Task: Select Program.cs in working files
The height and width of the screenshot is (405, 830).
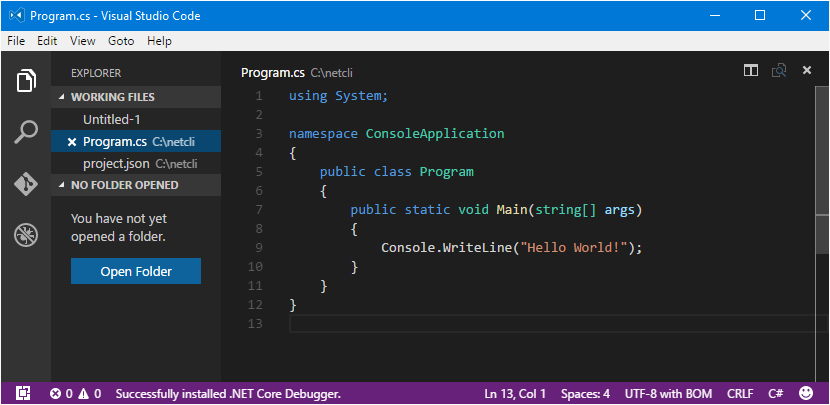Action: [x=136, y=141]
